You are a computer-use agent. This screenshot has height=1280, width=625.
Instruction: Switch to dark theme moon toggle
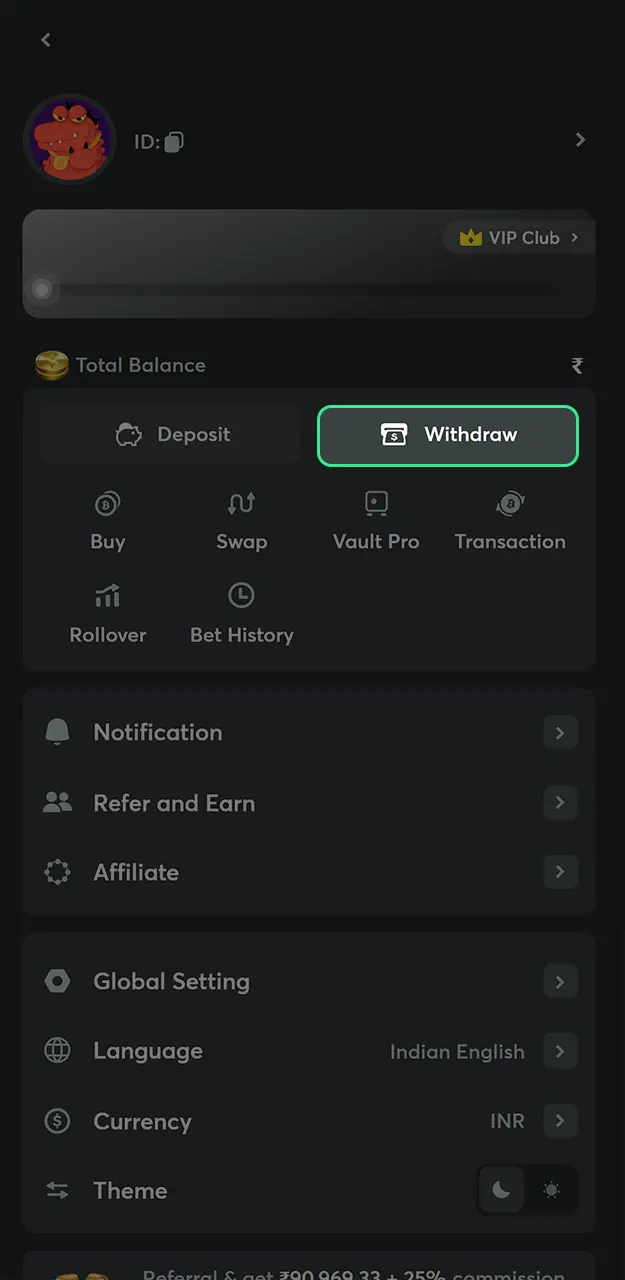pos(501,1190)
